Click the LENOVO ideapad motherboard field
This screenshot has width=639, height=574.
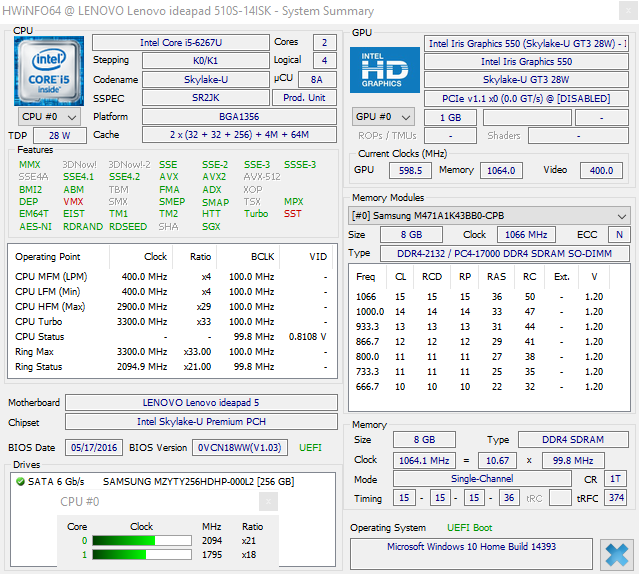pos(201,402)
